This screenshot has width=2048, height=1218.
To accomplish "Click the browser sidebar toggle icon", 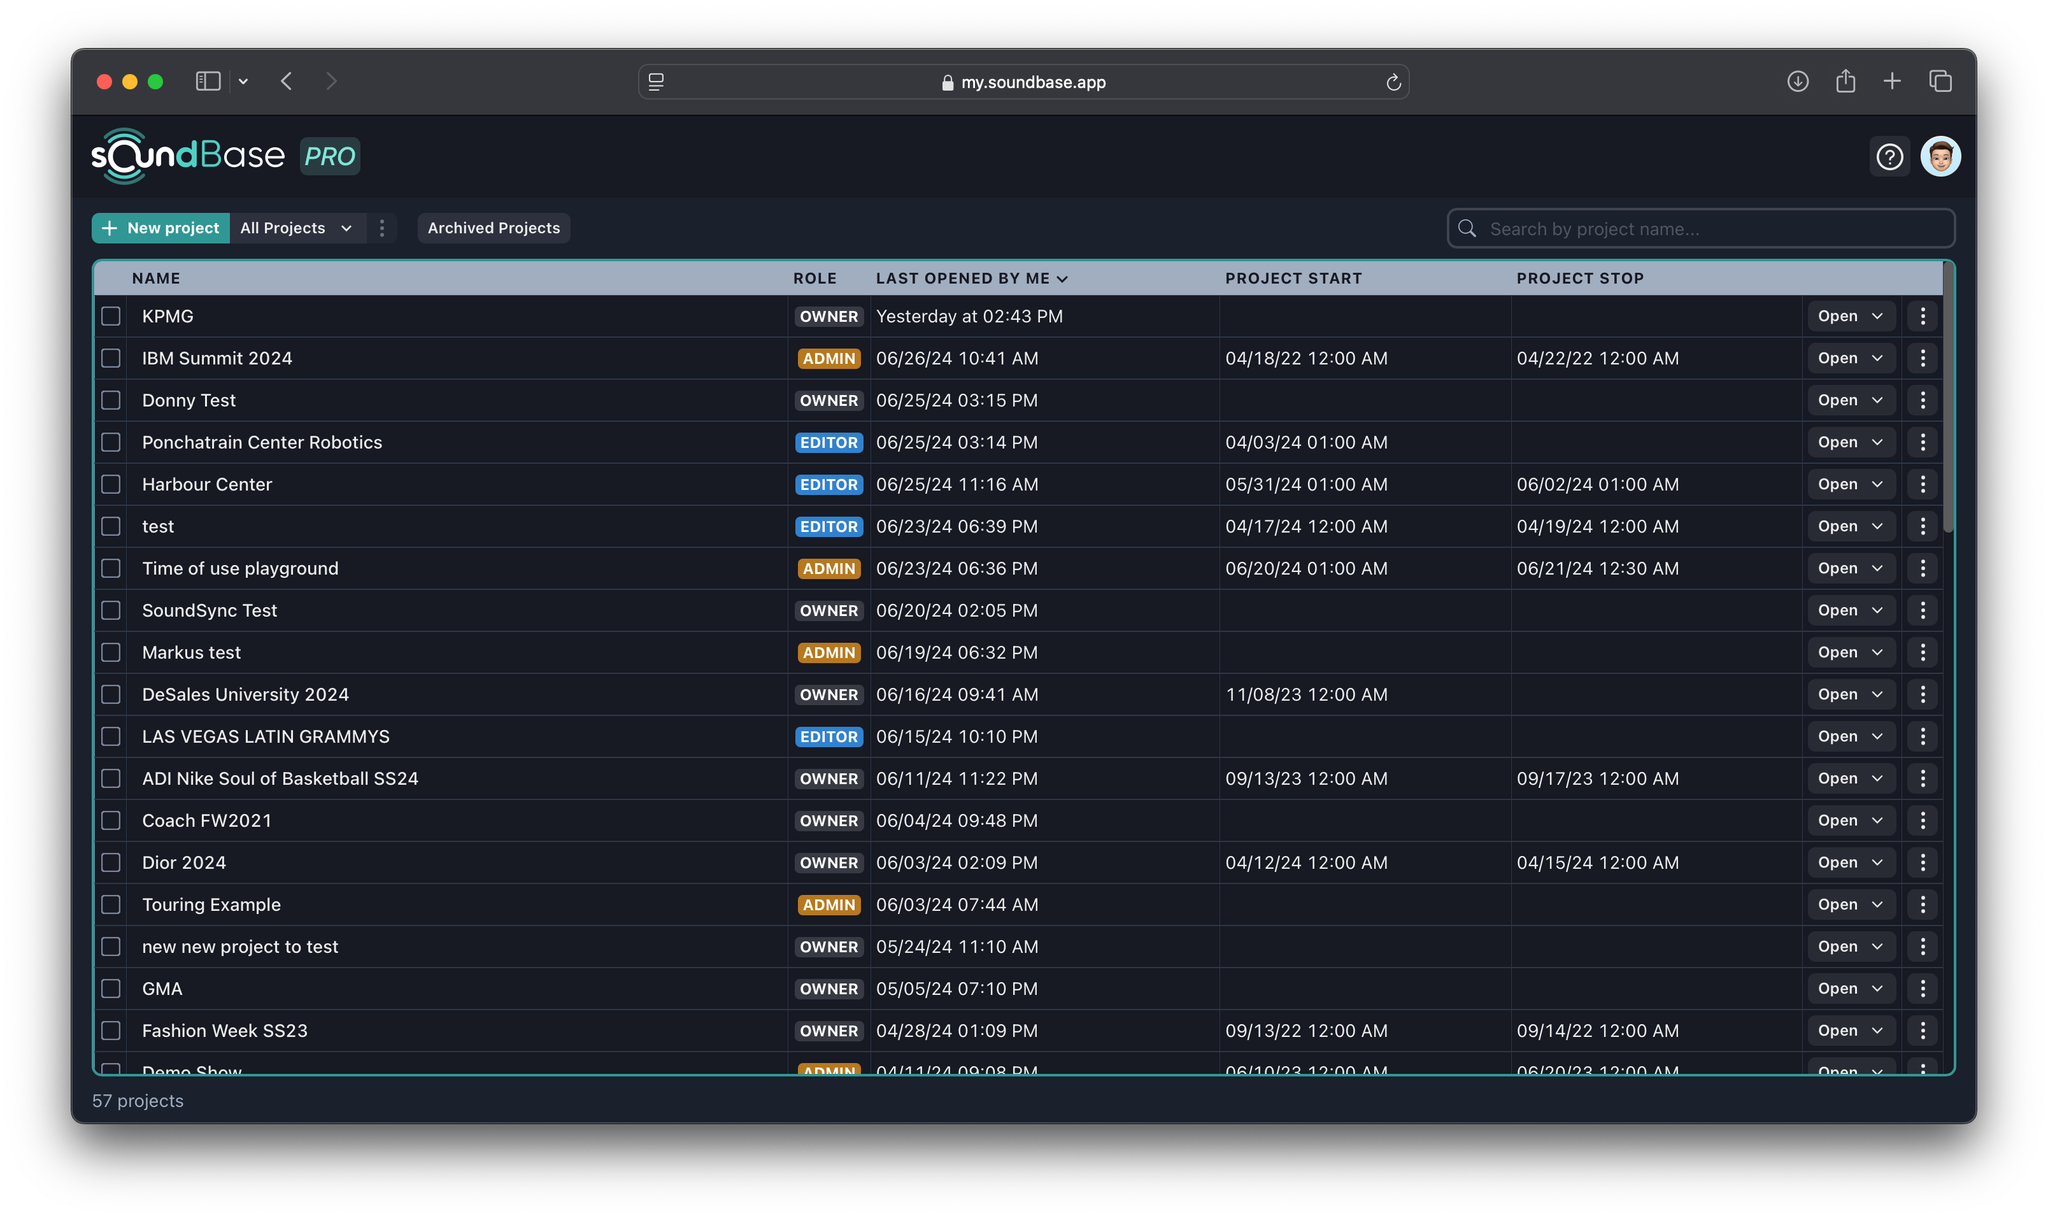I will click(x=208, y=81).
